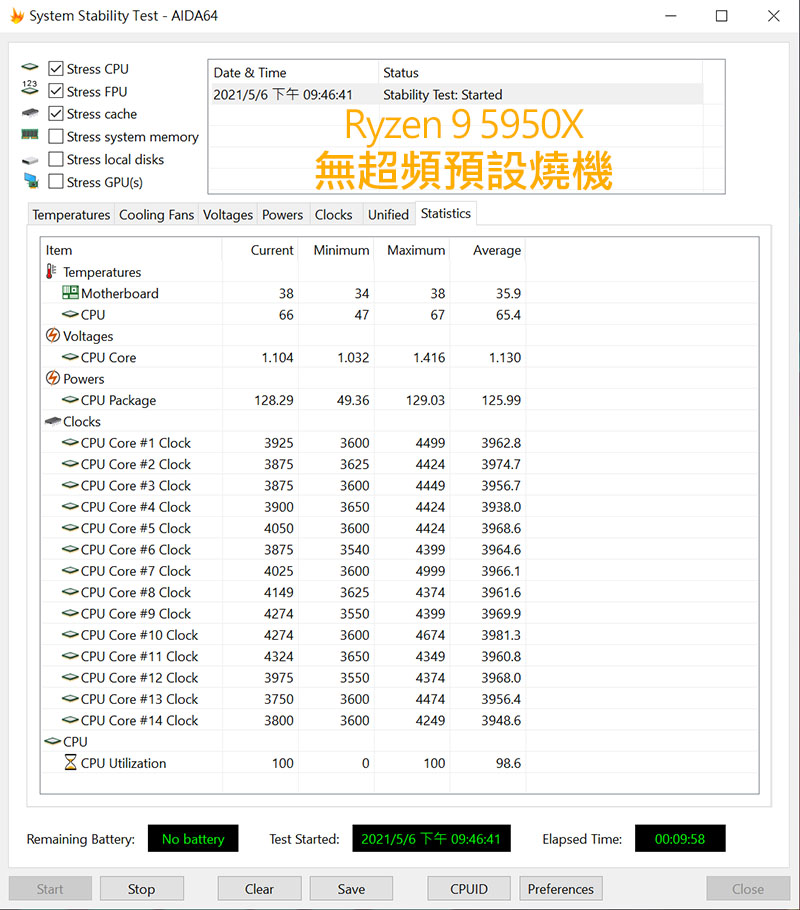Maximize the AIDA64 window
The image size is (800, 910).
tap(722, 16)
